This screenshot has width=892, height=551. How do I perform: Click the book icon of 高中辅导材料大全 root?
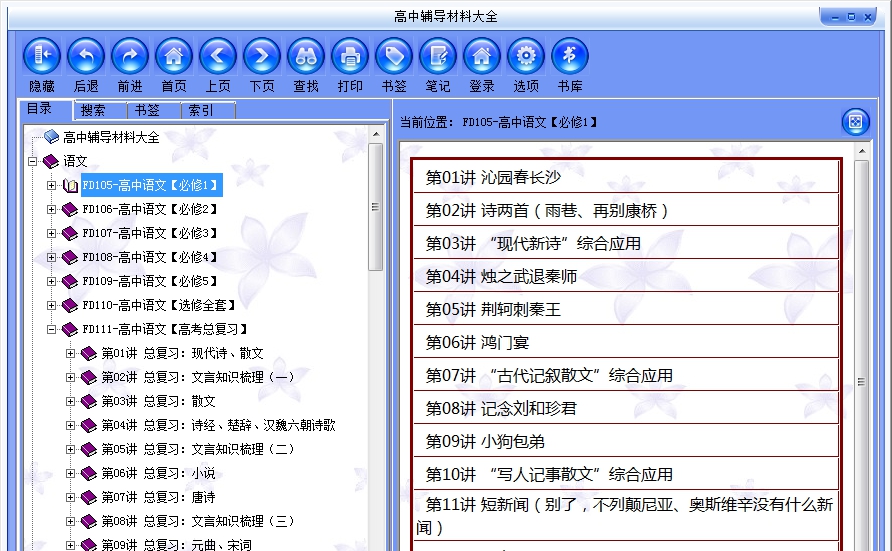[51, 136]
